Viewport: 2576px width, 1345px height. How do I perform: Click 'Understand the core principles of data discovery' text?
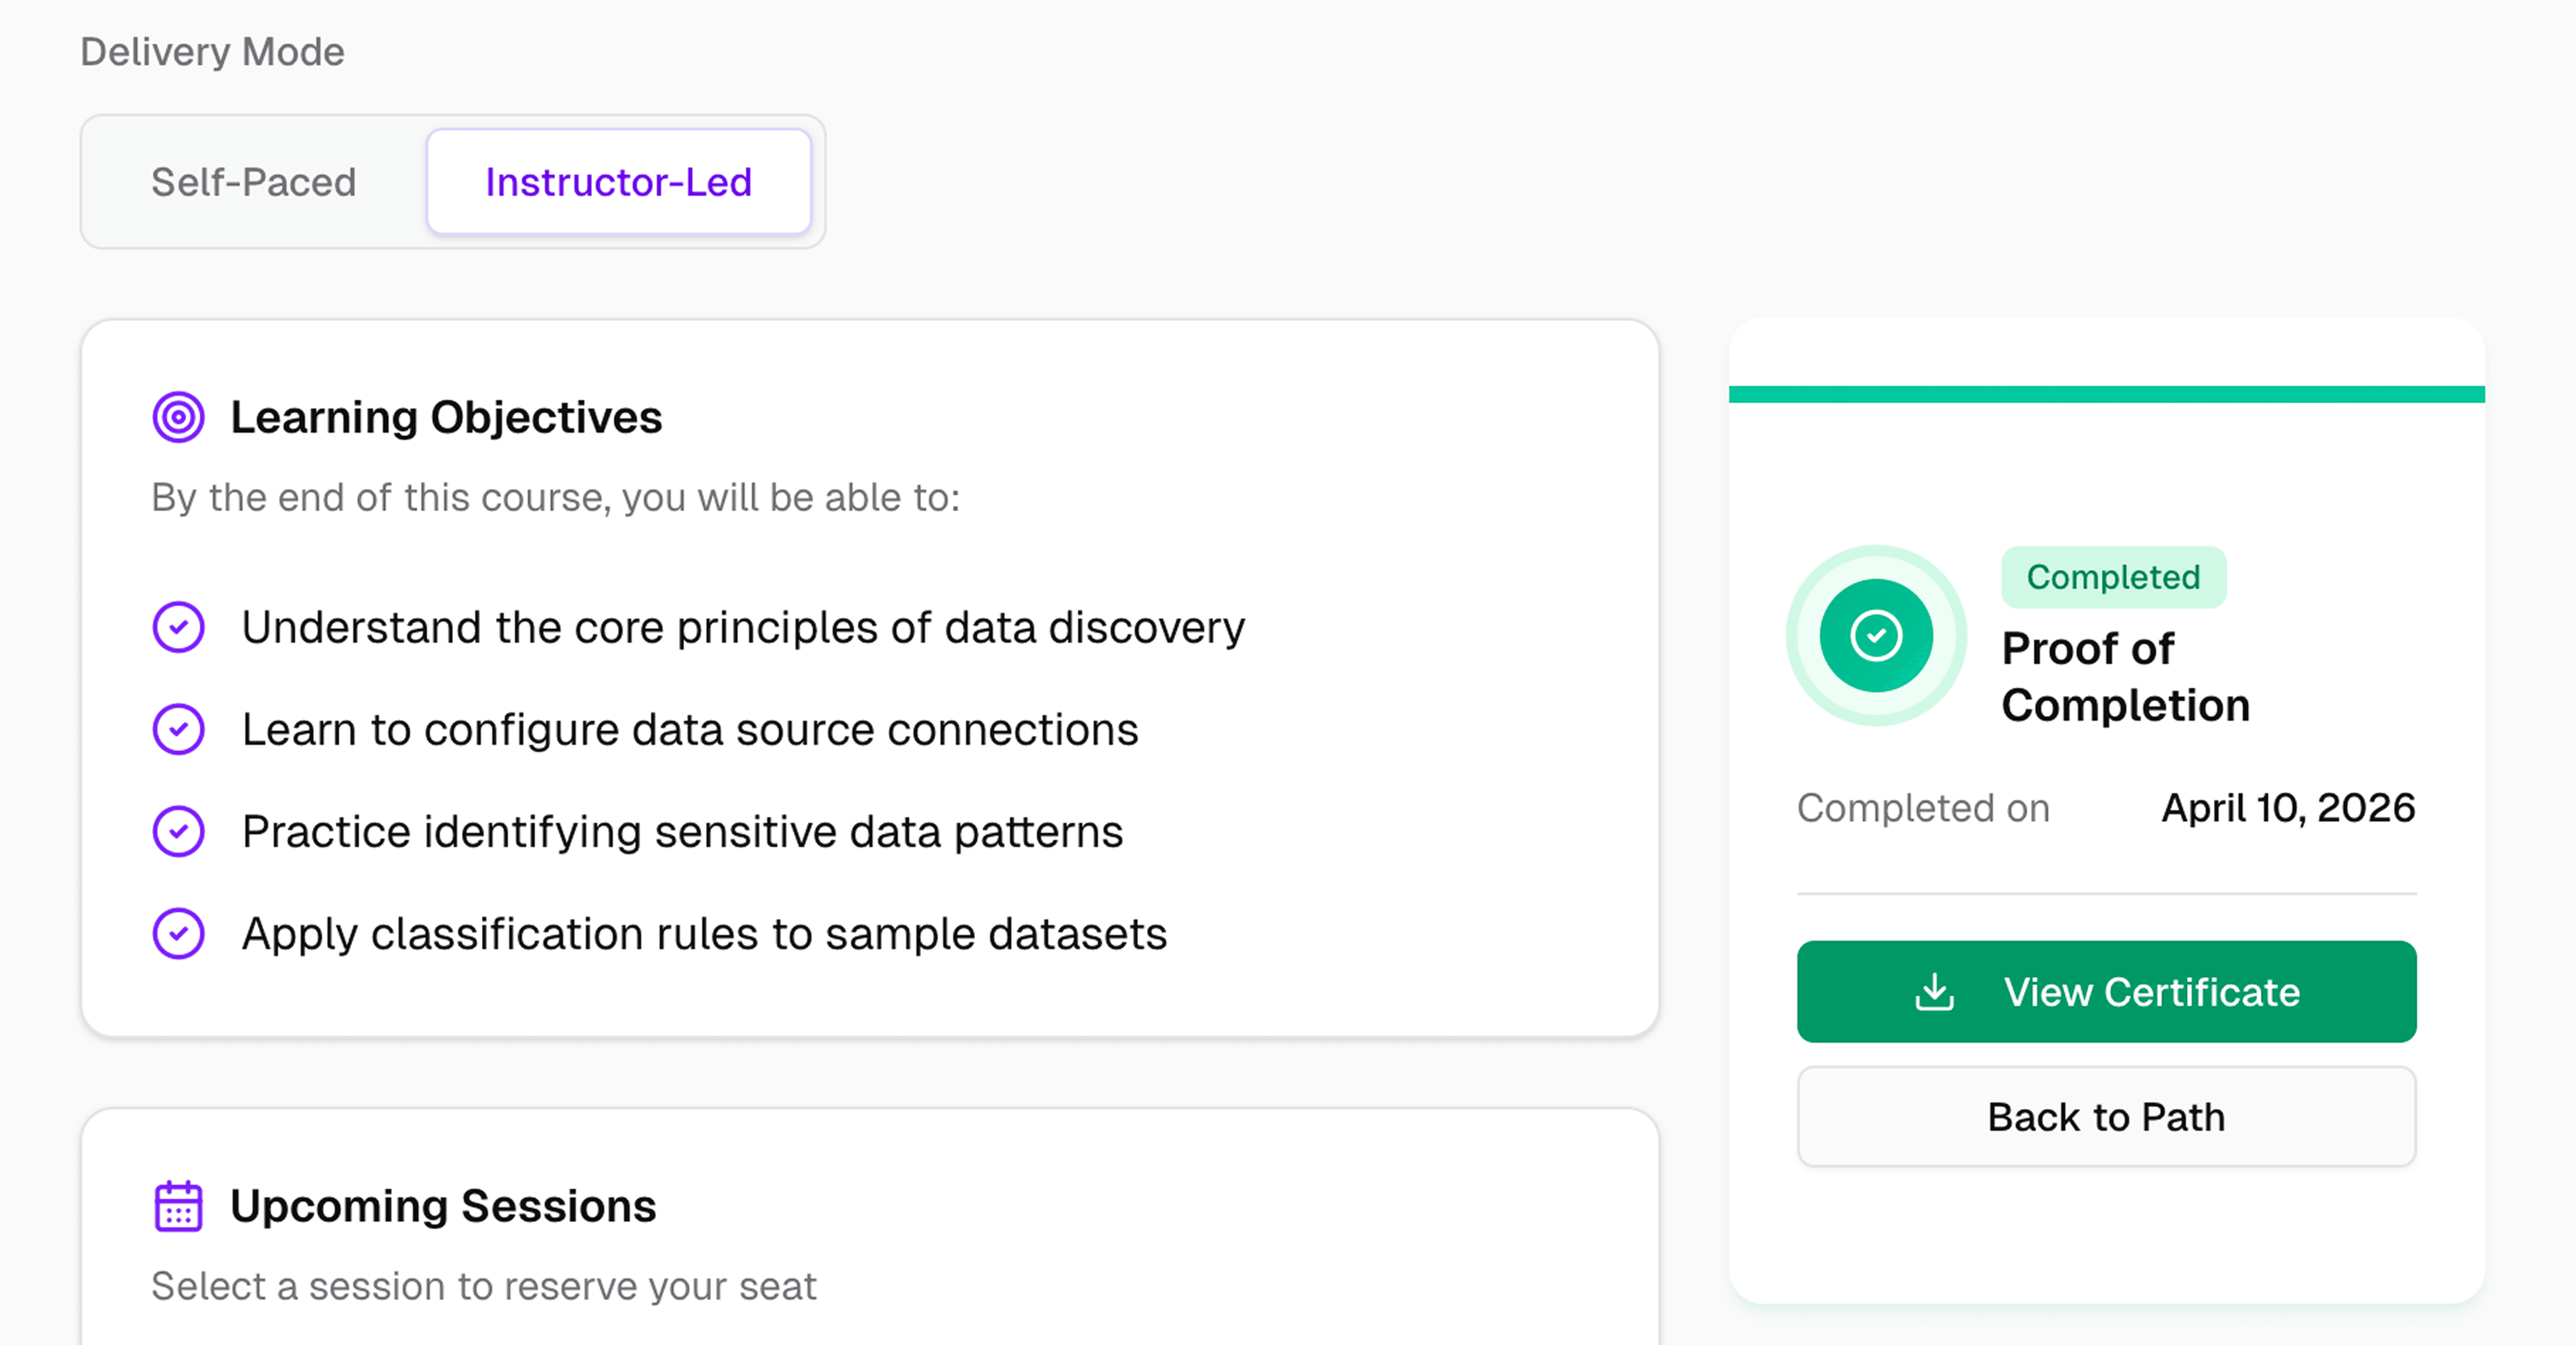(743, 628)
